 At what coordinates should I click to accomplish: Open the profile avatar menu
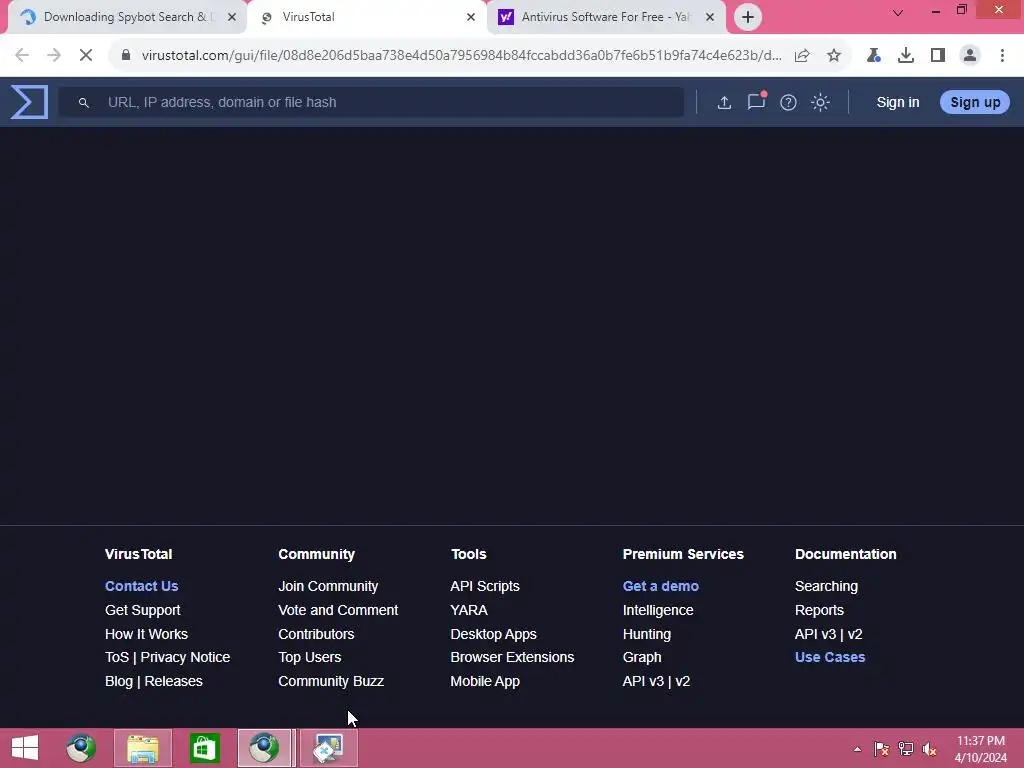970,56
